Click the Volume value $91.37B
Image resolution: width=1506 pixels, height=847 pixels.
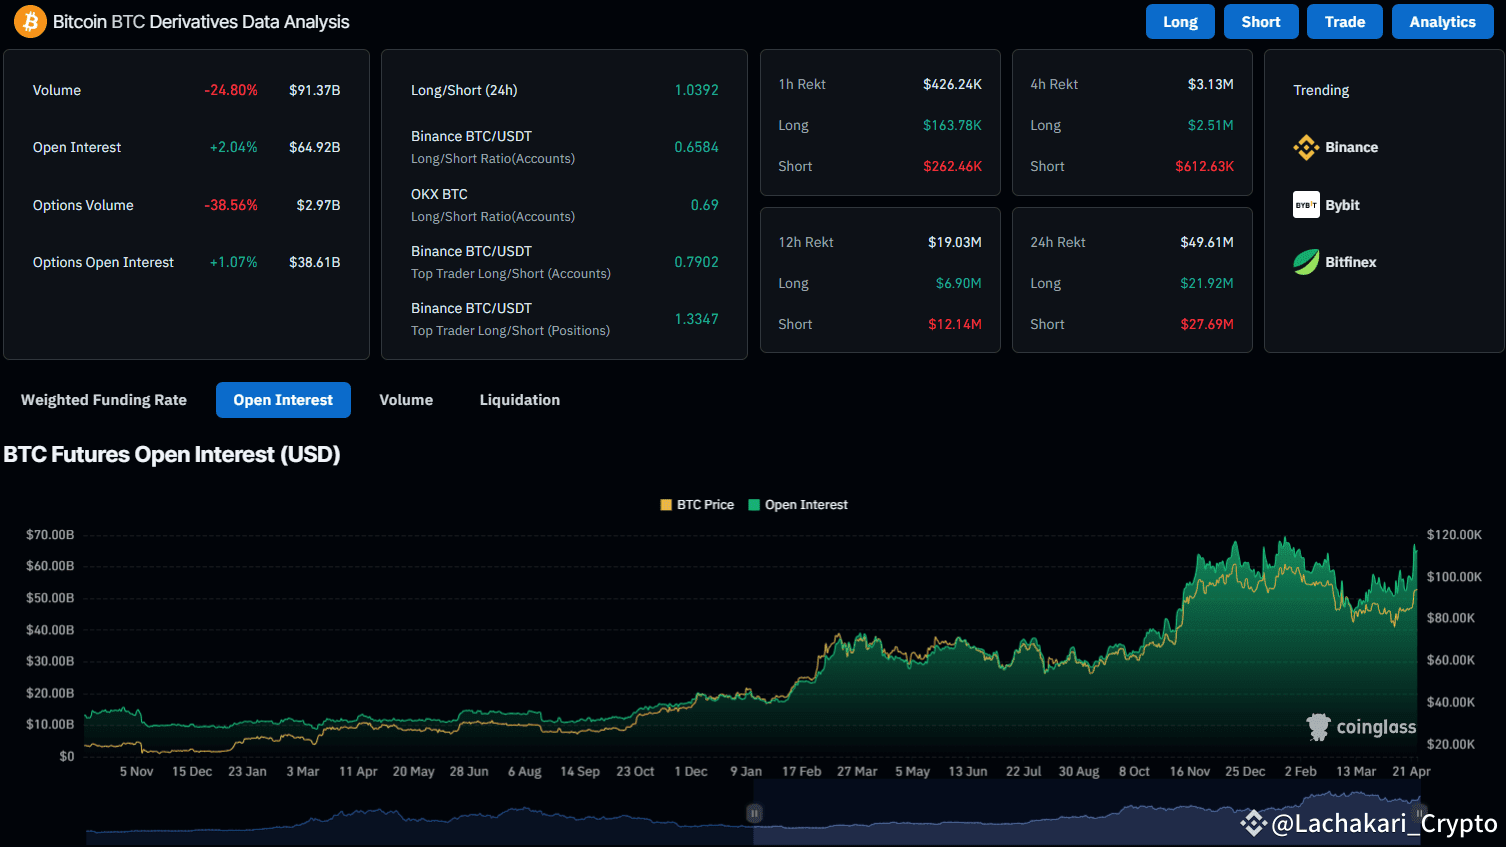(x=315, y=90)
